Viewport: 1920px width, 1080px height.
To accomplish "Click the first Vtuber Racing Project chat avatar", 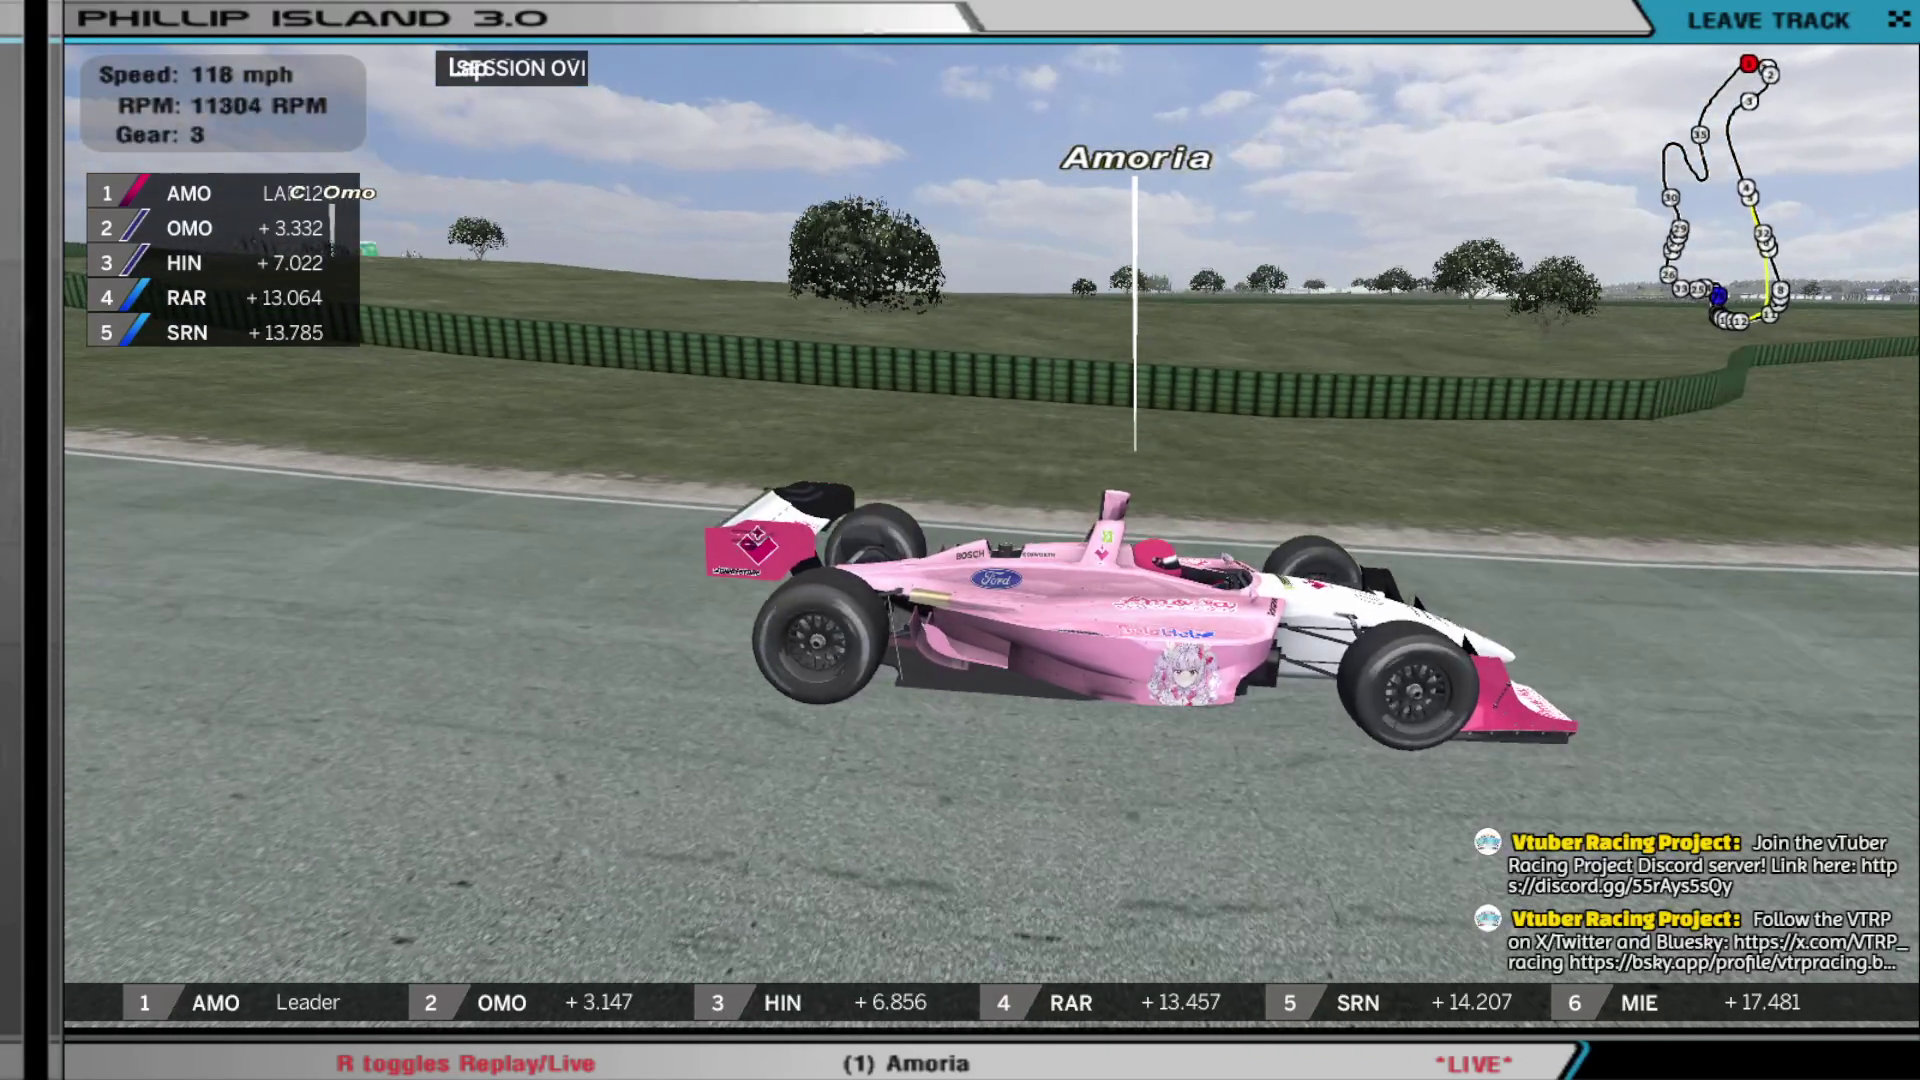I will point(1487,842).
